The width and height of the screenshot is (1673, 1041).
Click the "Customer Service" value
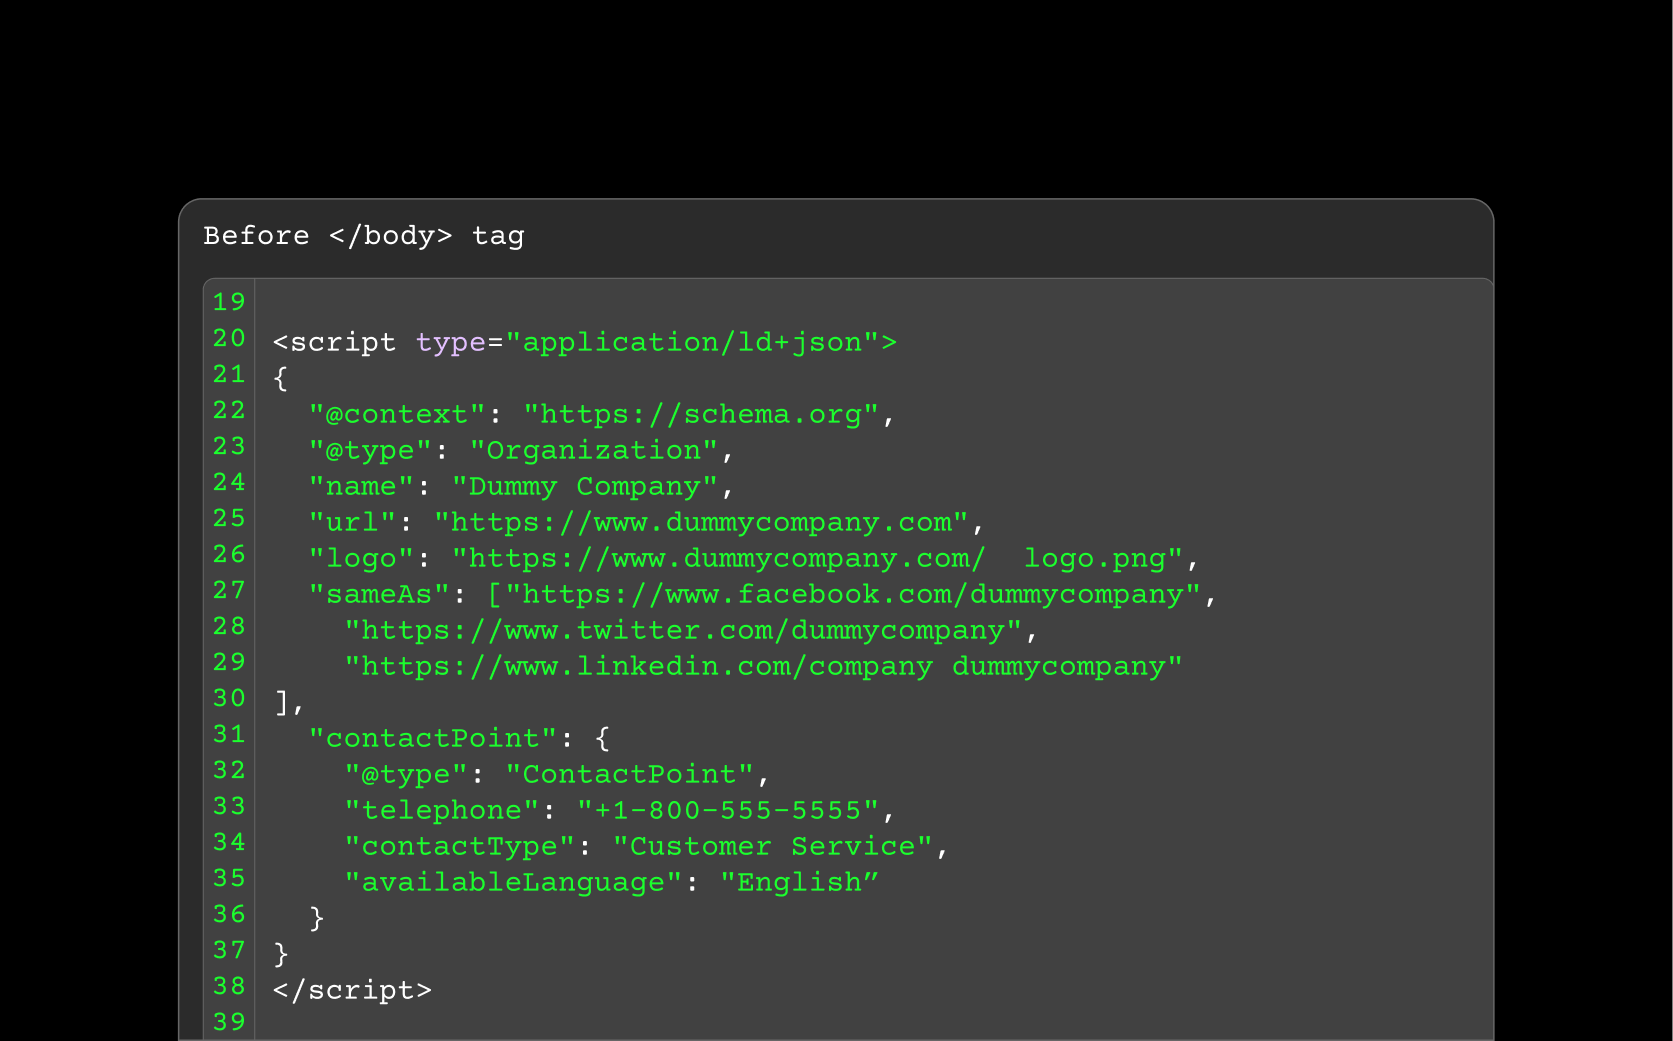[x=773, y=847]
